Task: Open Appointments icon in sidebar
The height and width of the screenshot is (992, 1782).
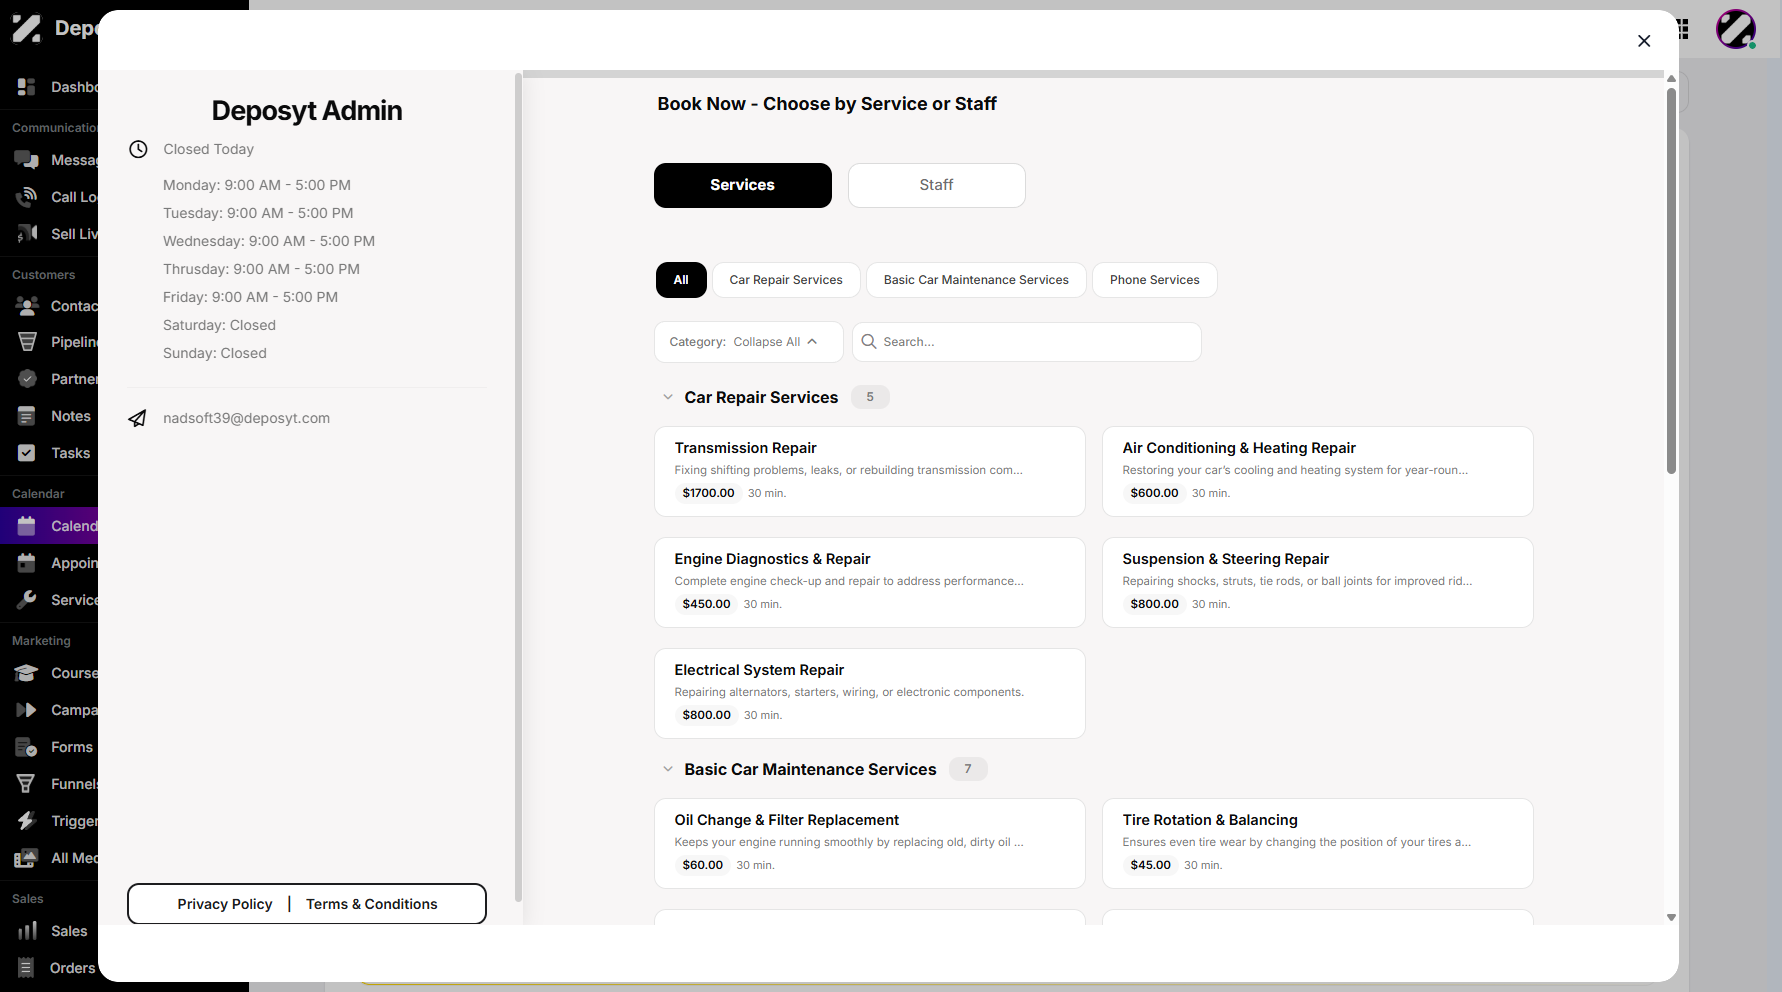Action: (27, 563)
